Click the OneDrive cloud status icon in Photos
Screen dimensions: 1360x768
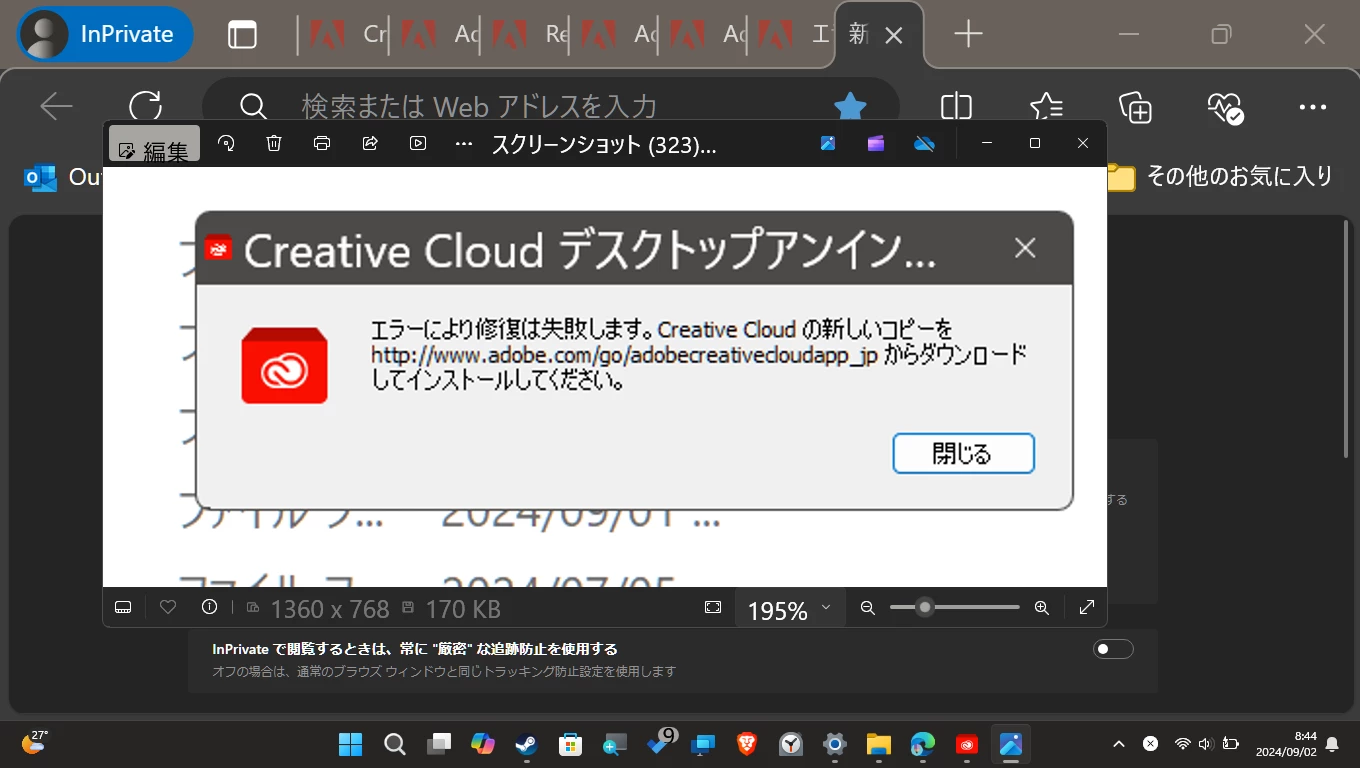tap(924, 144)
